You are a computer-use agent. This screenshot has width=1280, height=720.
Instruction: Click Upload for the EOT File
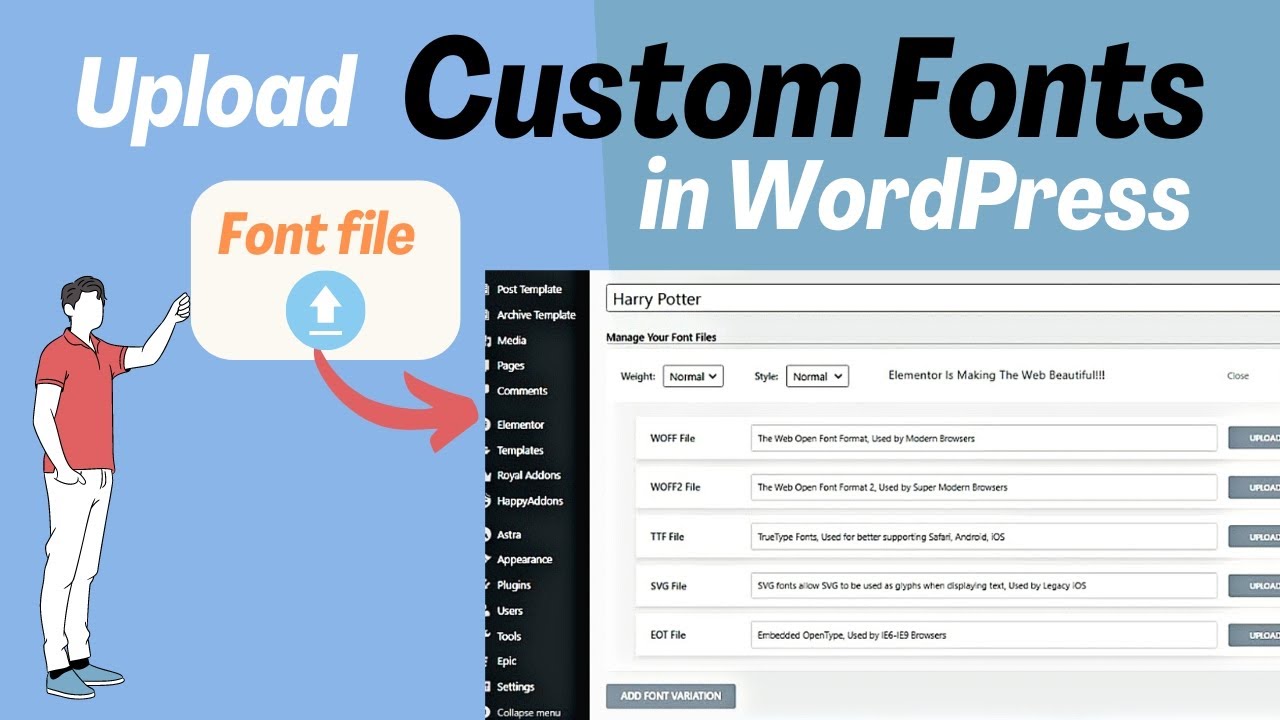(x=1254, y=635)
